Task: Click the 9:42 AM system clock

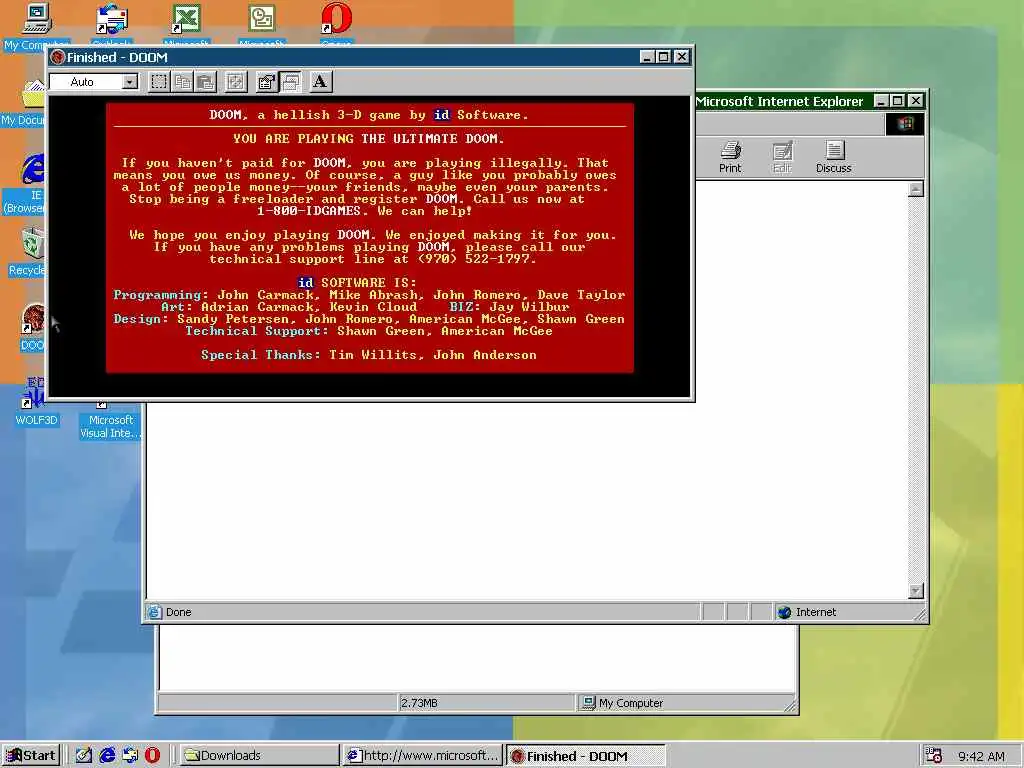Action: coord(982,756)
